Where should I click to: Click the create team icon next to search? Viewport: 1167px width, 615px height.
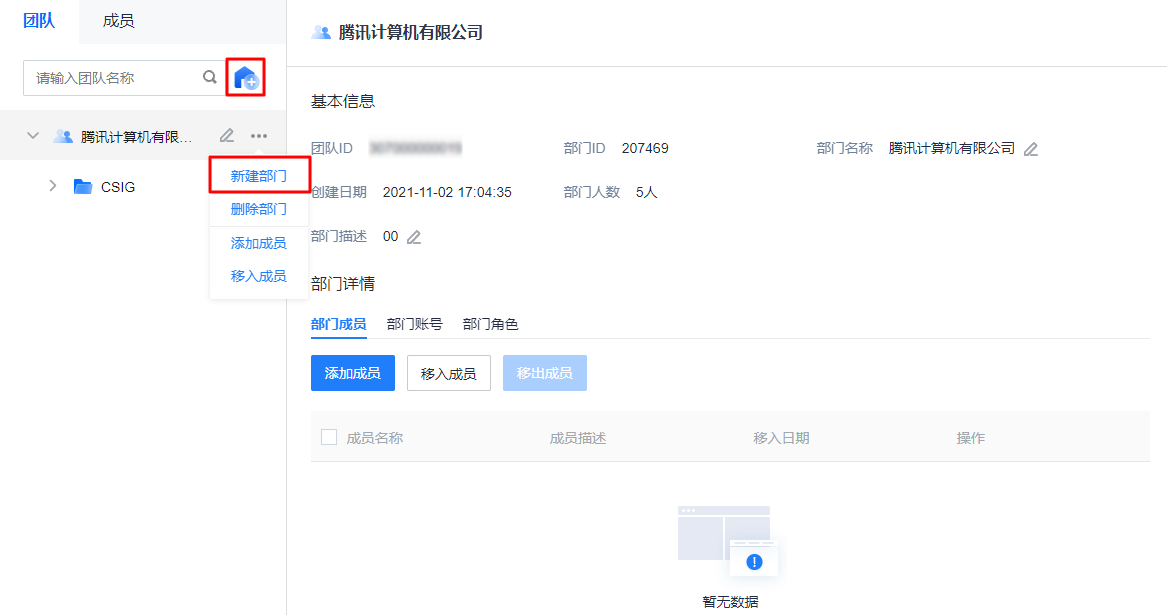point(246,77)
